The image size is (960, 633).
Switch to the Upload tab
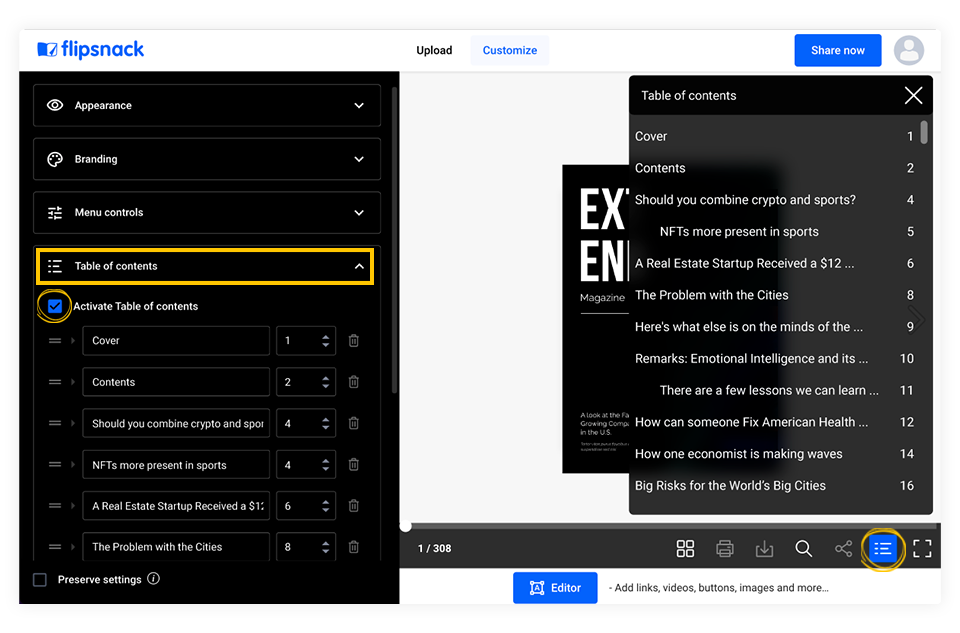[x=434, y=50]
